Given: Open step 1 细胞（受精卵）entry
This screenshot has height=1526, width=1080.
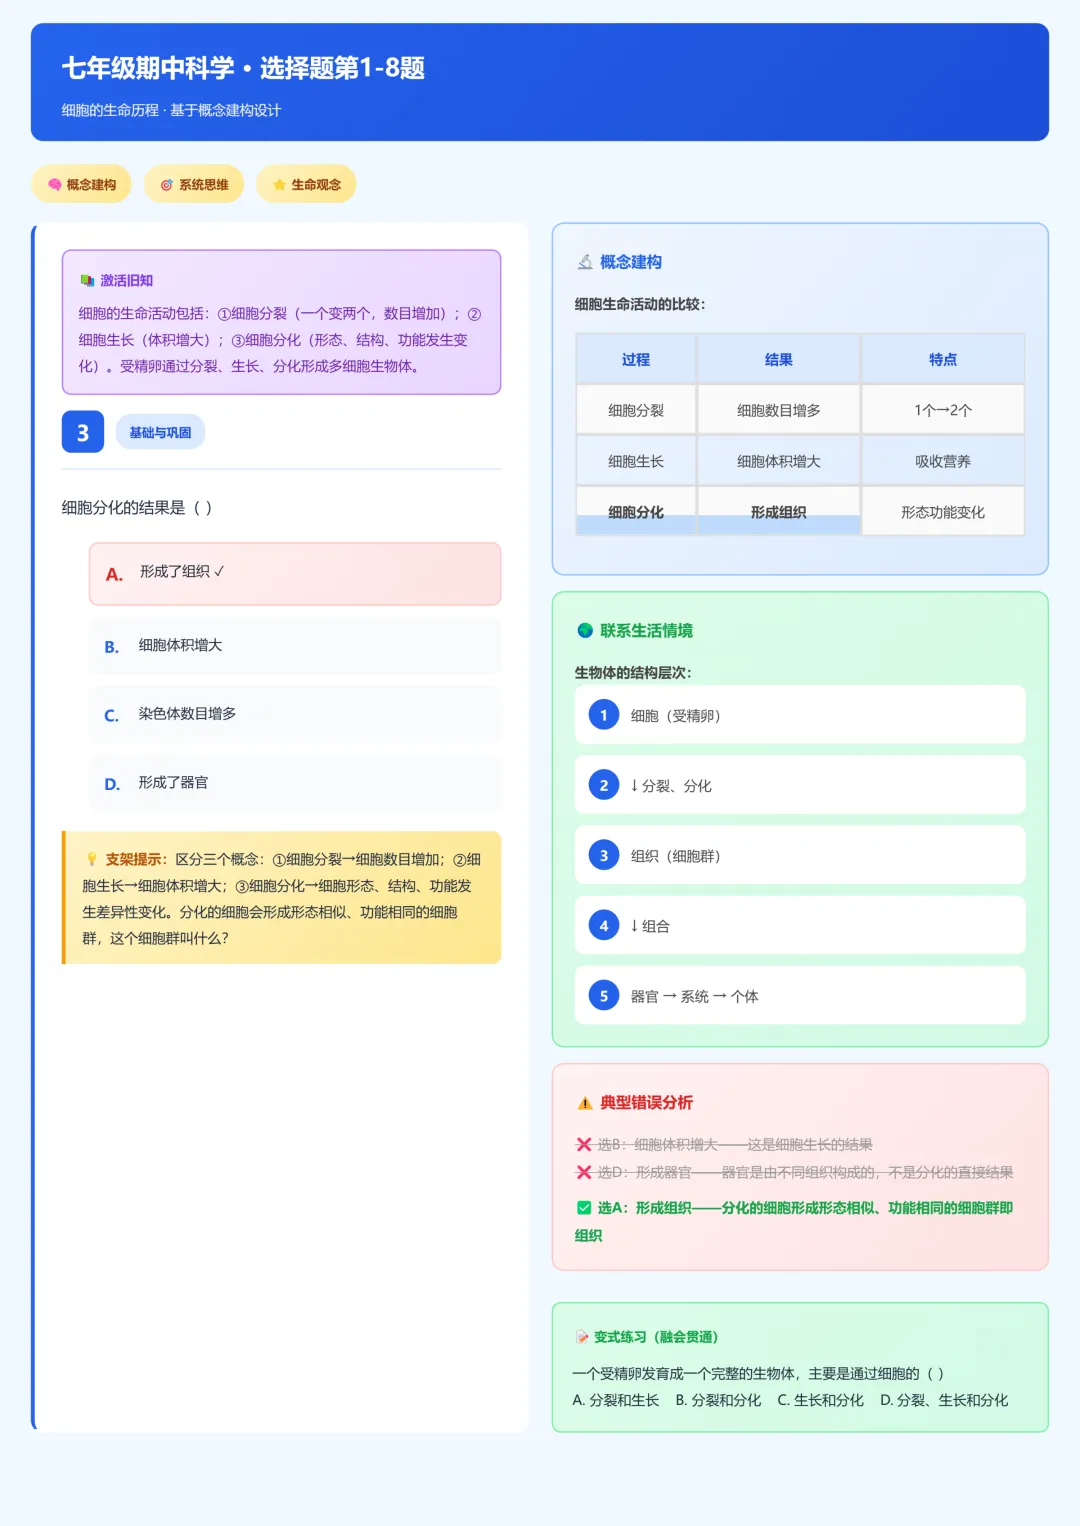Looking at the screenshot, I should click(x=799, y=714).
